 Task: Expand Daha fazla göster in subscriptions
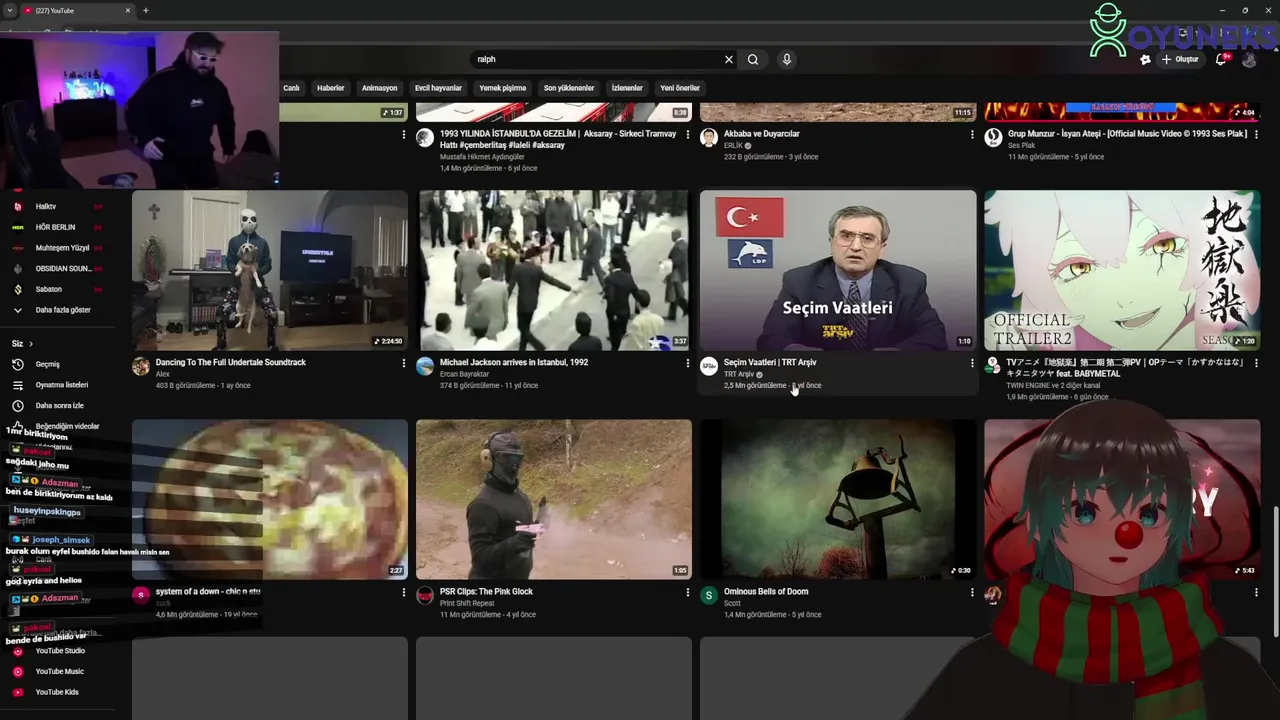click(62, 310)
